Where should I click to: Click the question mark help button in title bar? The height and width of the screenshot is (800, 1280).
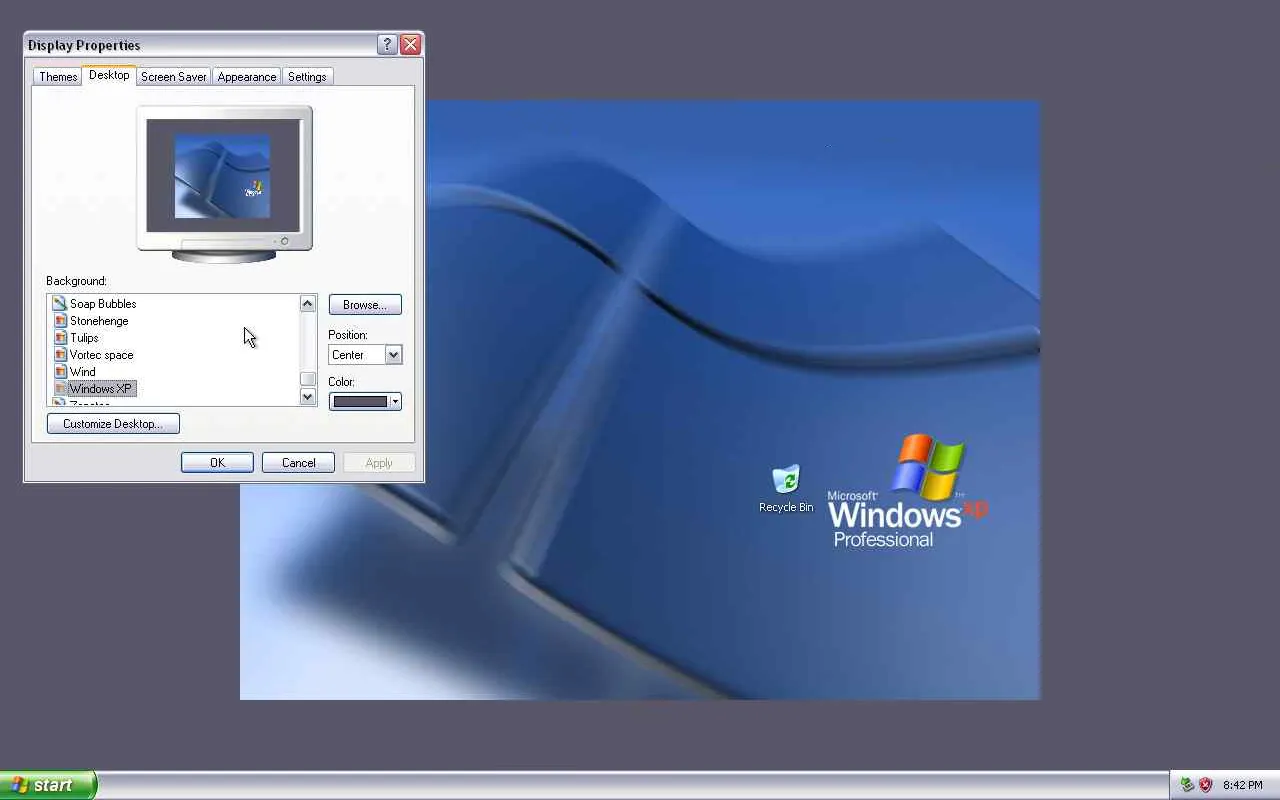point(388,45)
